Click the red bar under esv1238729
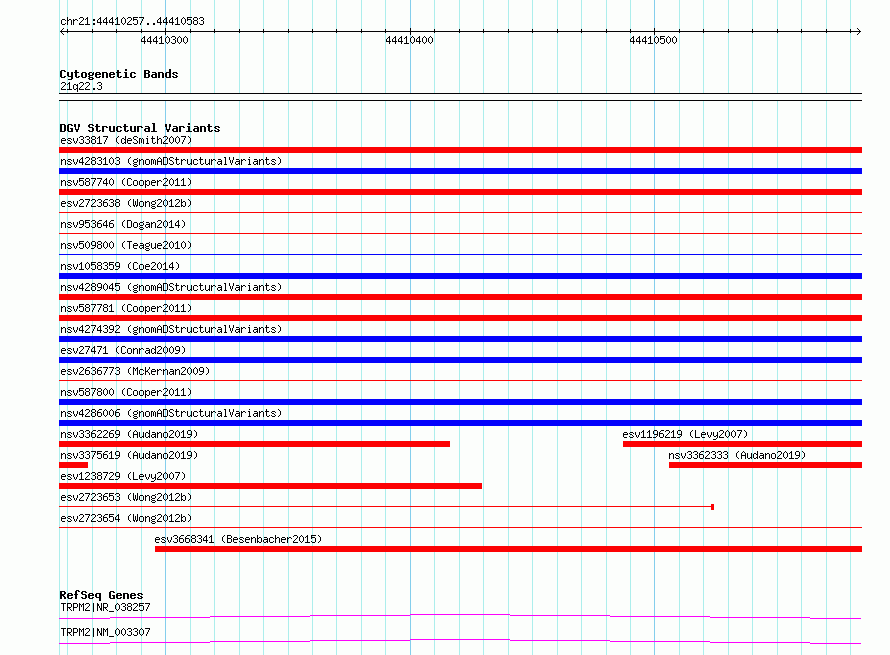 271,486
